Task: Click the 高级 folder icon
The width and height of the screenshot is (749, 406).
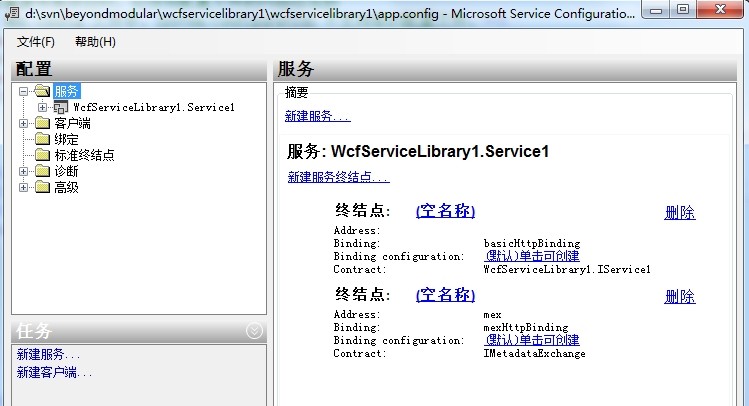Action: (x=43, y=187)
